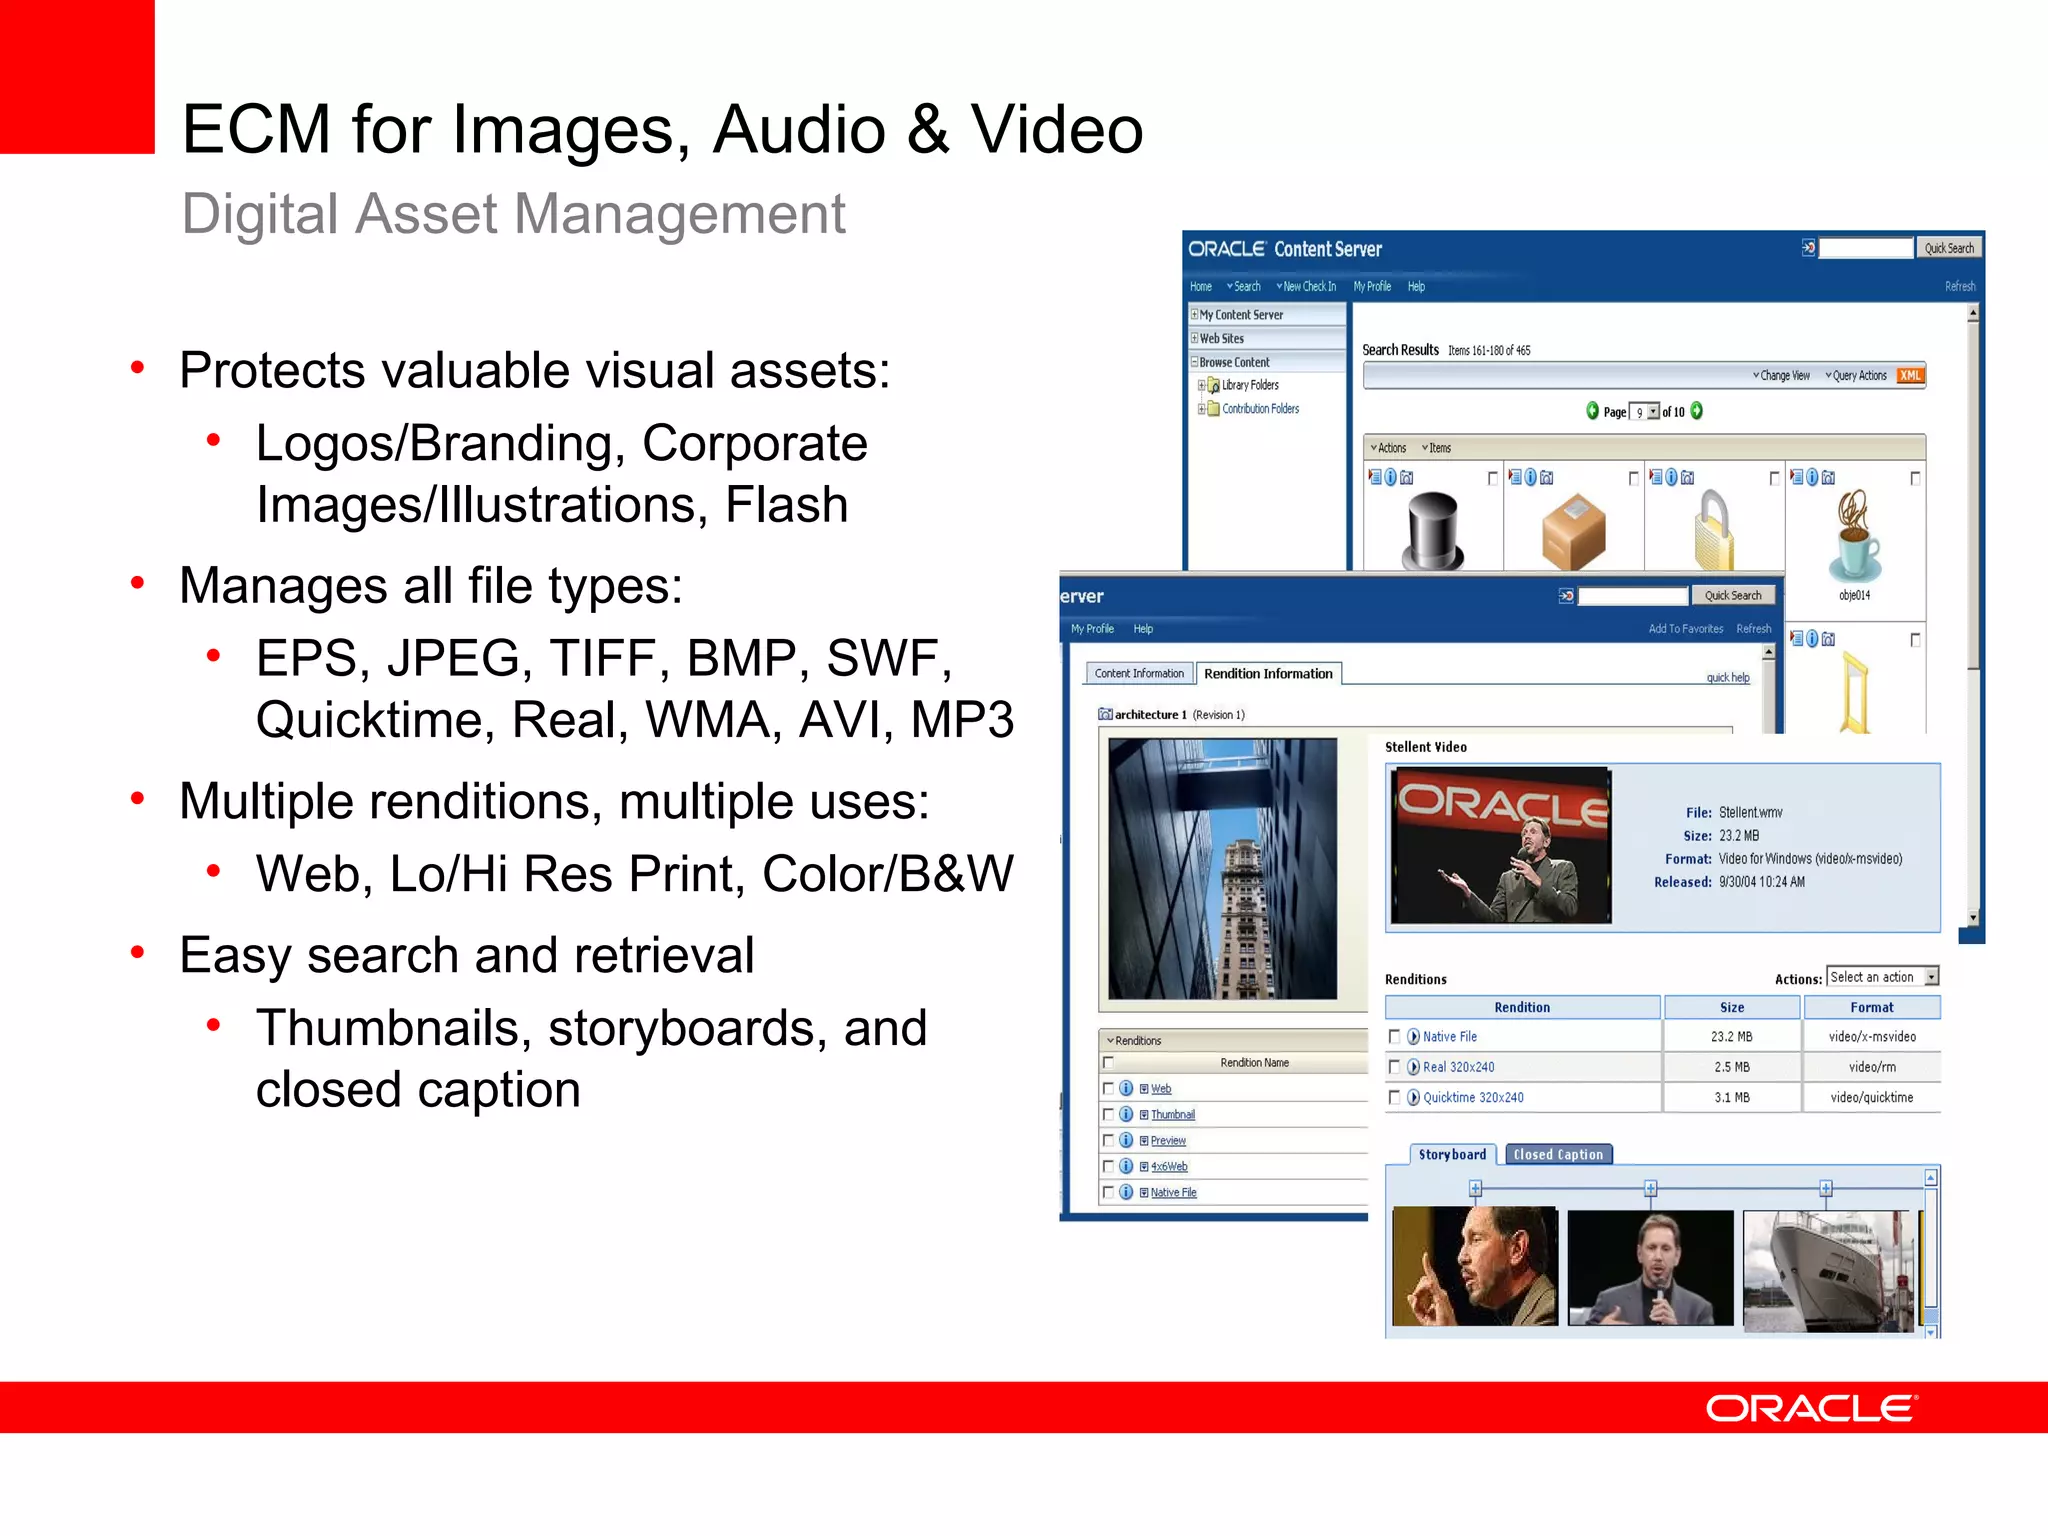
Task: Click the play icon beside Native File video rendition
Action: (x=1413, y=1037)
